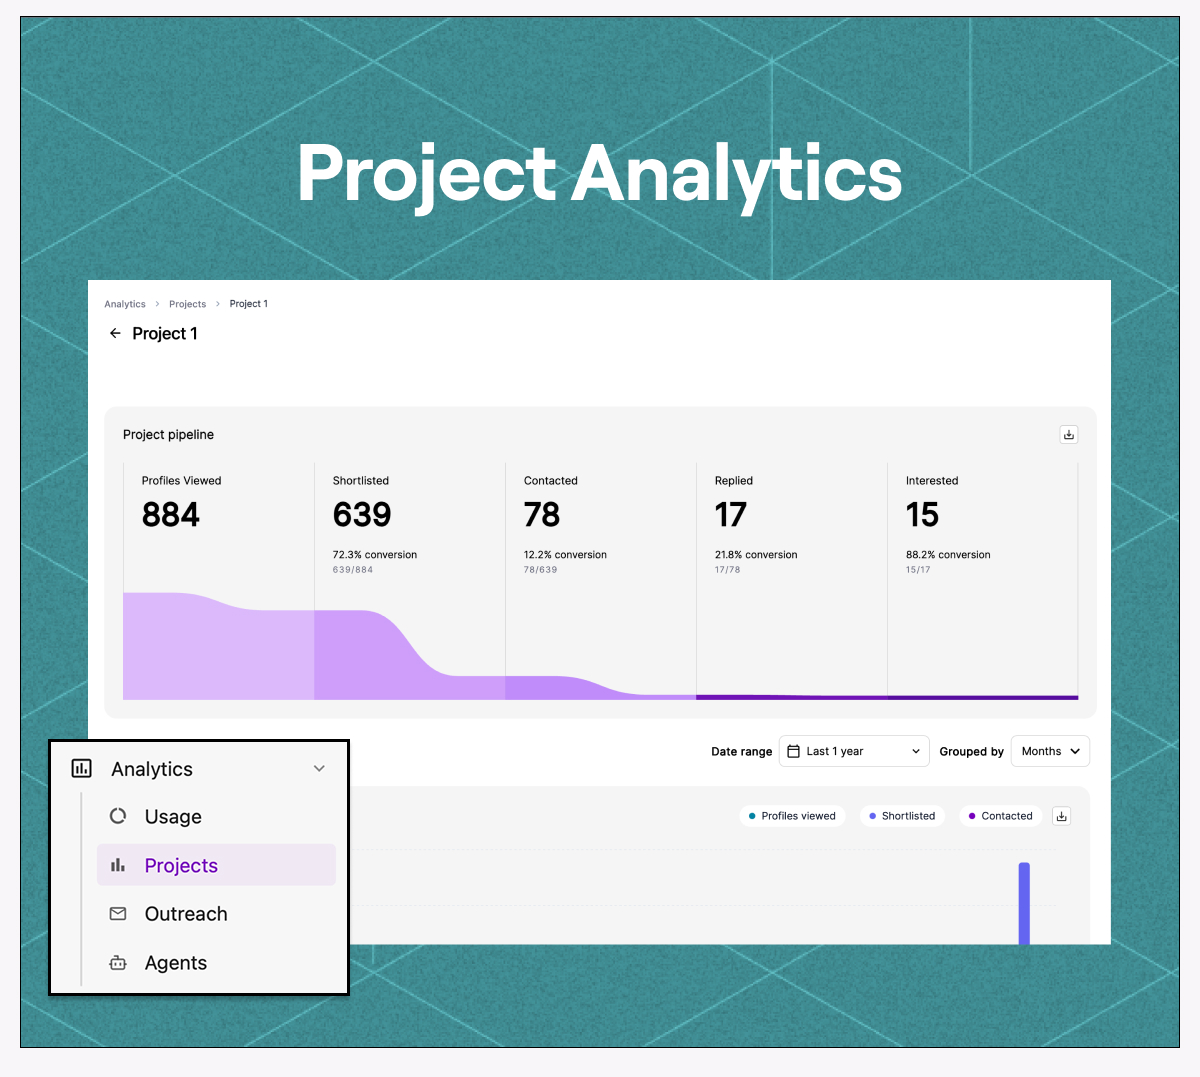The image size is (1200, 1077).
Task: Click the Shortlisted 639 funnel stage
Action: click(410, 581)
